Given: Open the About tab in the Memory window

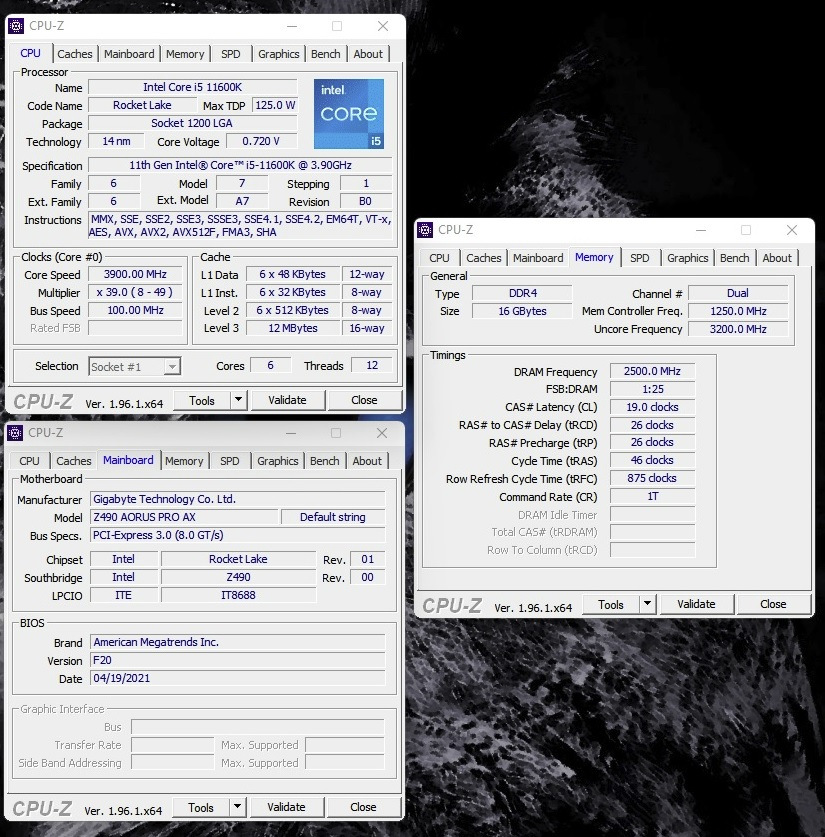Looking at the screenshot, I should (x=777, y=258).
